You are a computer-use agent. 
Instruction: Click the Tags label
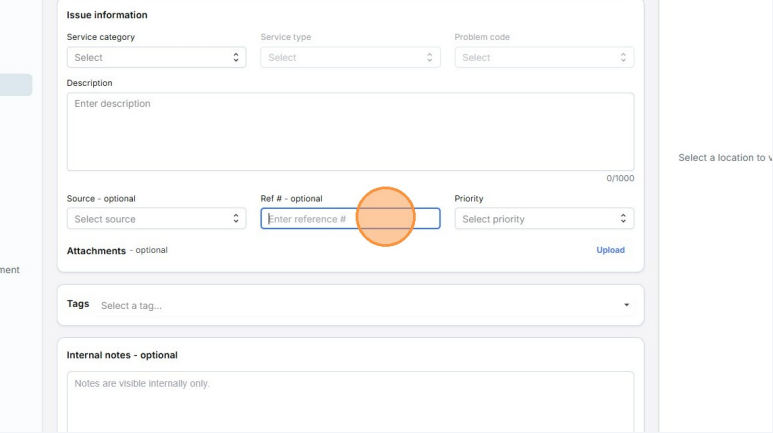(x=78, y=304)
